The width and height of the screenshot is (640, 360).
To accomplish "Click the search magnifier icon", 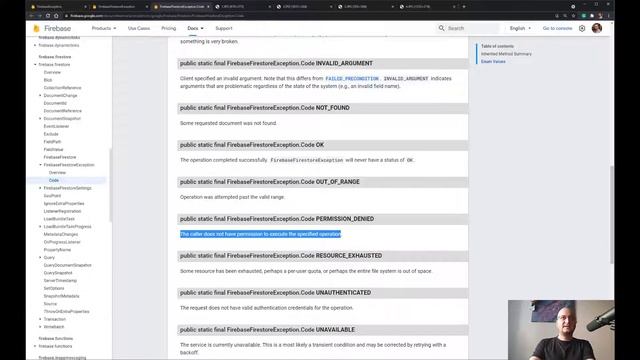I will (441, 28).
